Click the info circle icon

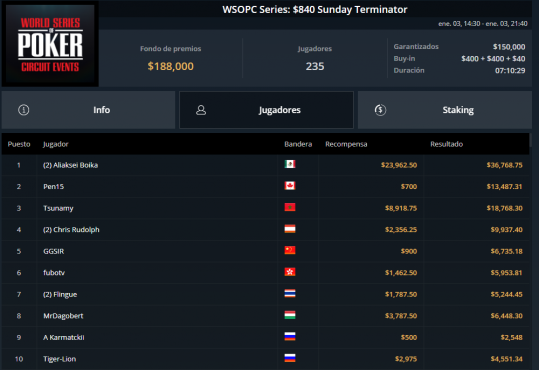[24, 110]
